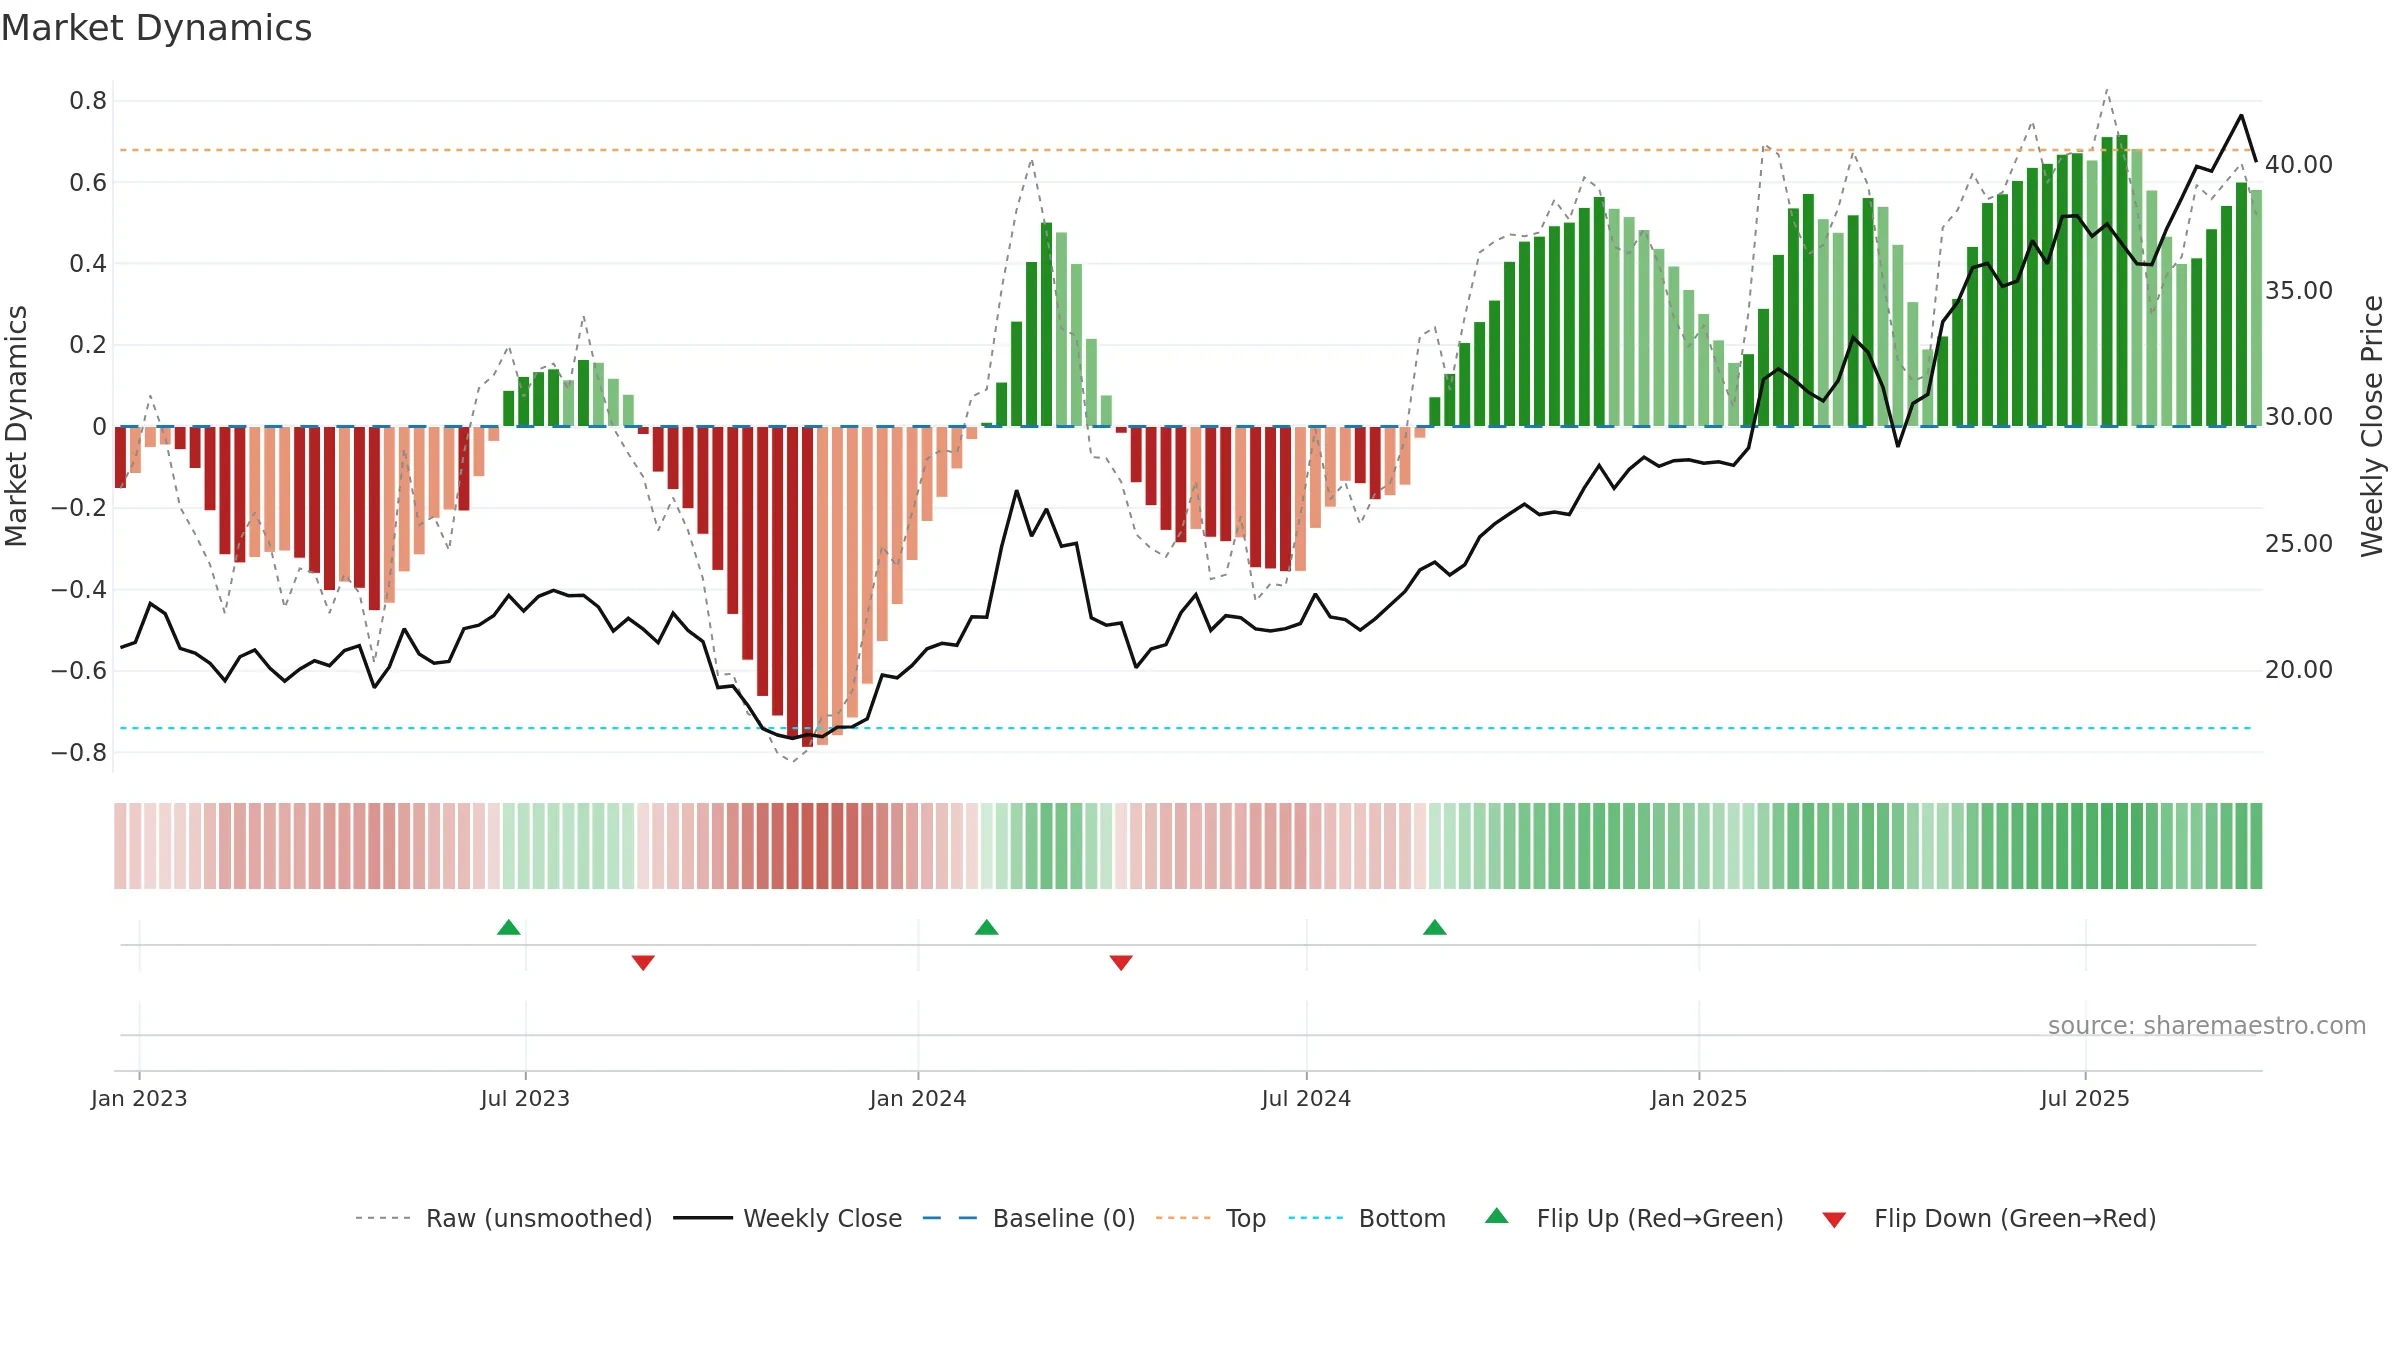Click the 0.6 left axis tick label
The height and width of the screenshot is (1350, 2400).
coord(88,182)
